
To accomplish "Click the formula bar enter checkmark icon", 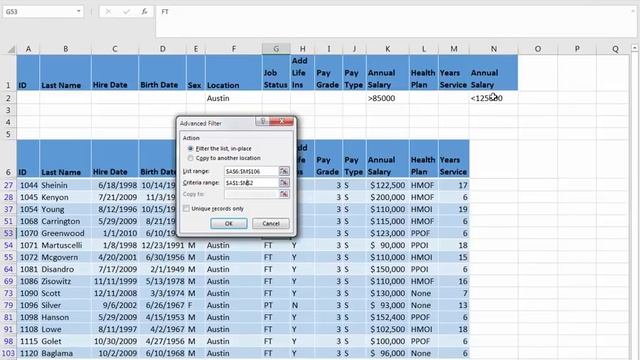I will pos(126,12).
